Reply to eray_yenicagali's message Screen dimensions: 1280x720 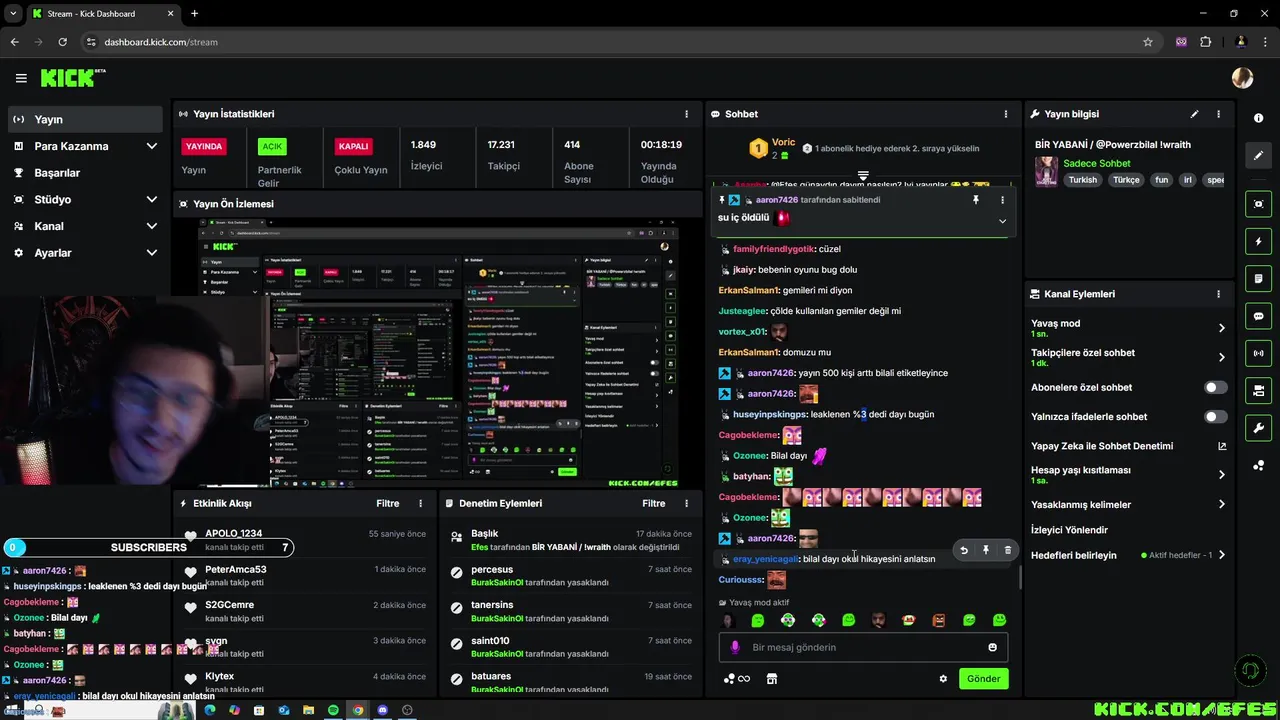(964, 550)
